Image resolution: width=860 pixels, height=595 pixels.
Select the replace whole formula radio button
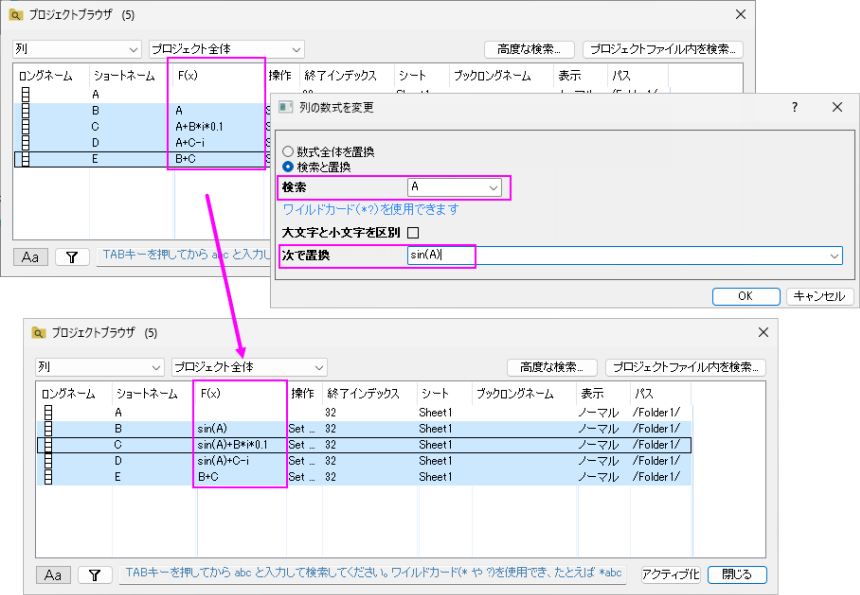pos(288,151)
